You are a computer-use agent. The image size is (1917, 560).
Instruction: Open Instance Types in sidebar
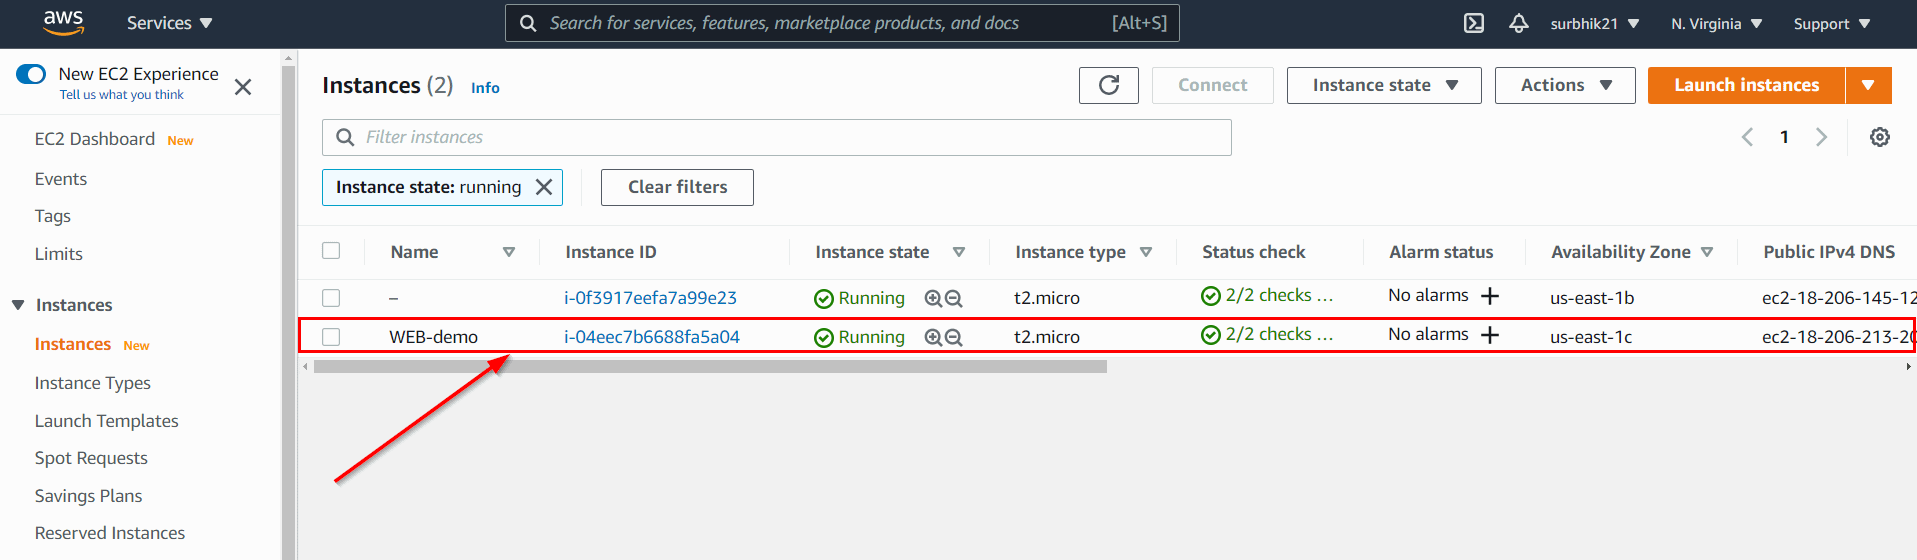[x=92, y=383]
